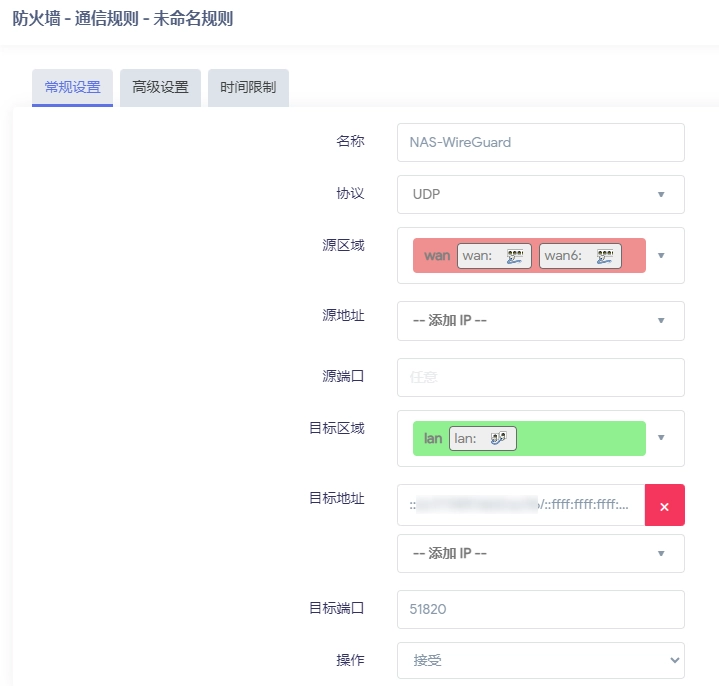
Task: Click the 目标地址 IPv6 address entry
Action: pyautogui.click(x=521, y=505)
